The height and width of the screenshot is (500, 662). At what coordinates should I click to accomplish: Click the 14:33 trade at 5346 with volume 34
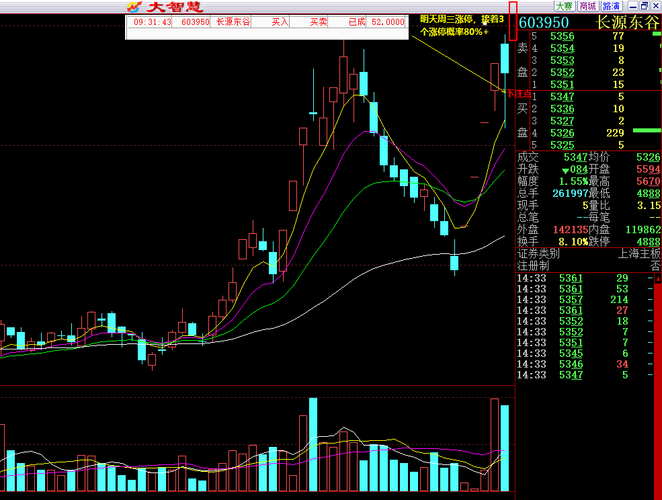pyautogui.click(x=585, y=364)
